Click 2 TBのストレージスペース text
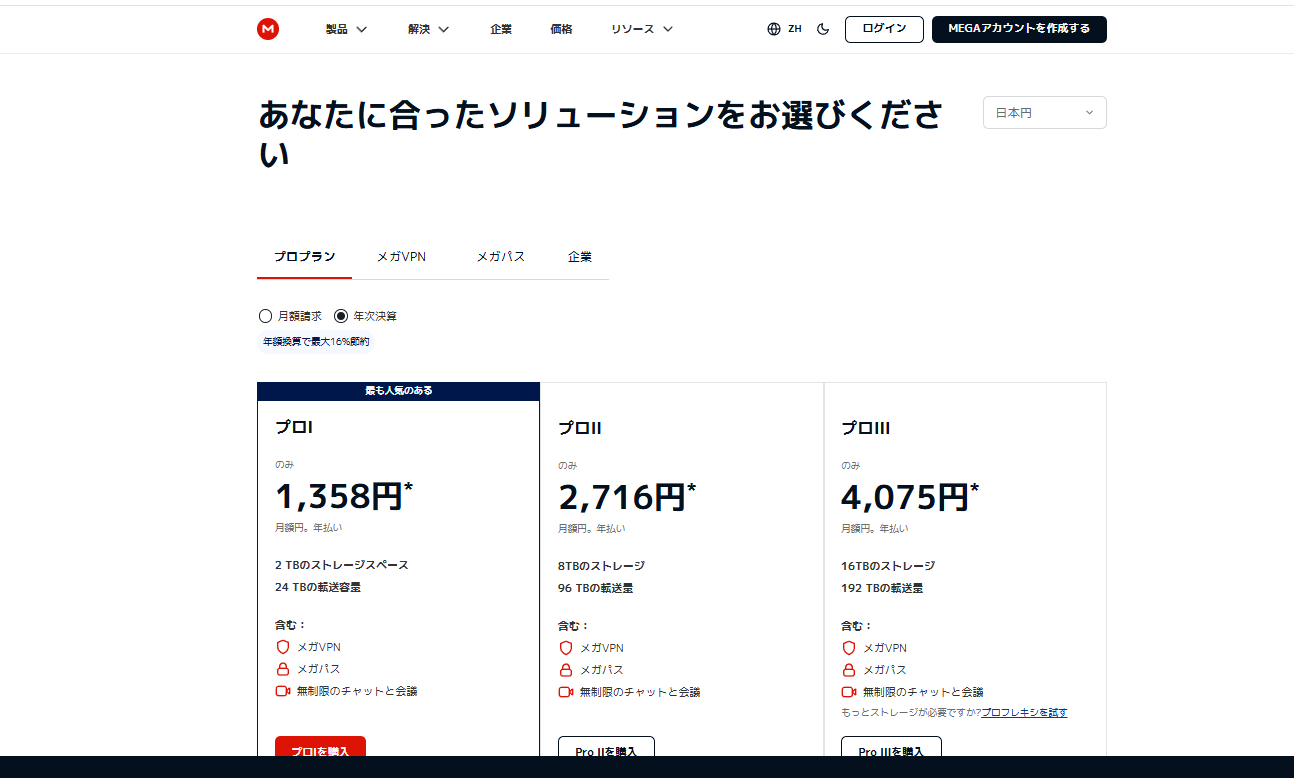Viewport: 1294px width, 778px height. click(342, 565)
